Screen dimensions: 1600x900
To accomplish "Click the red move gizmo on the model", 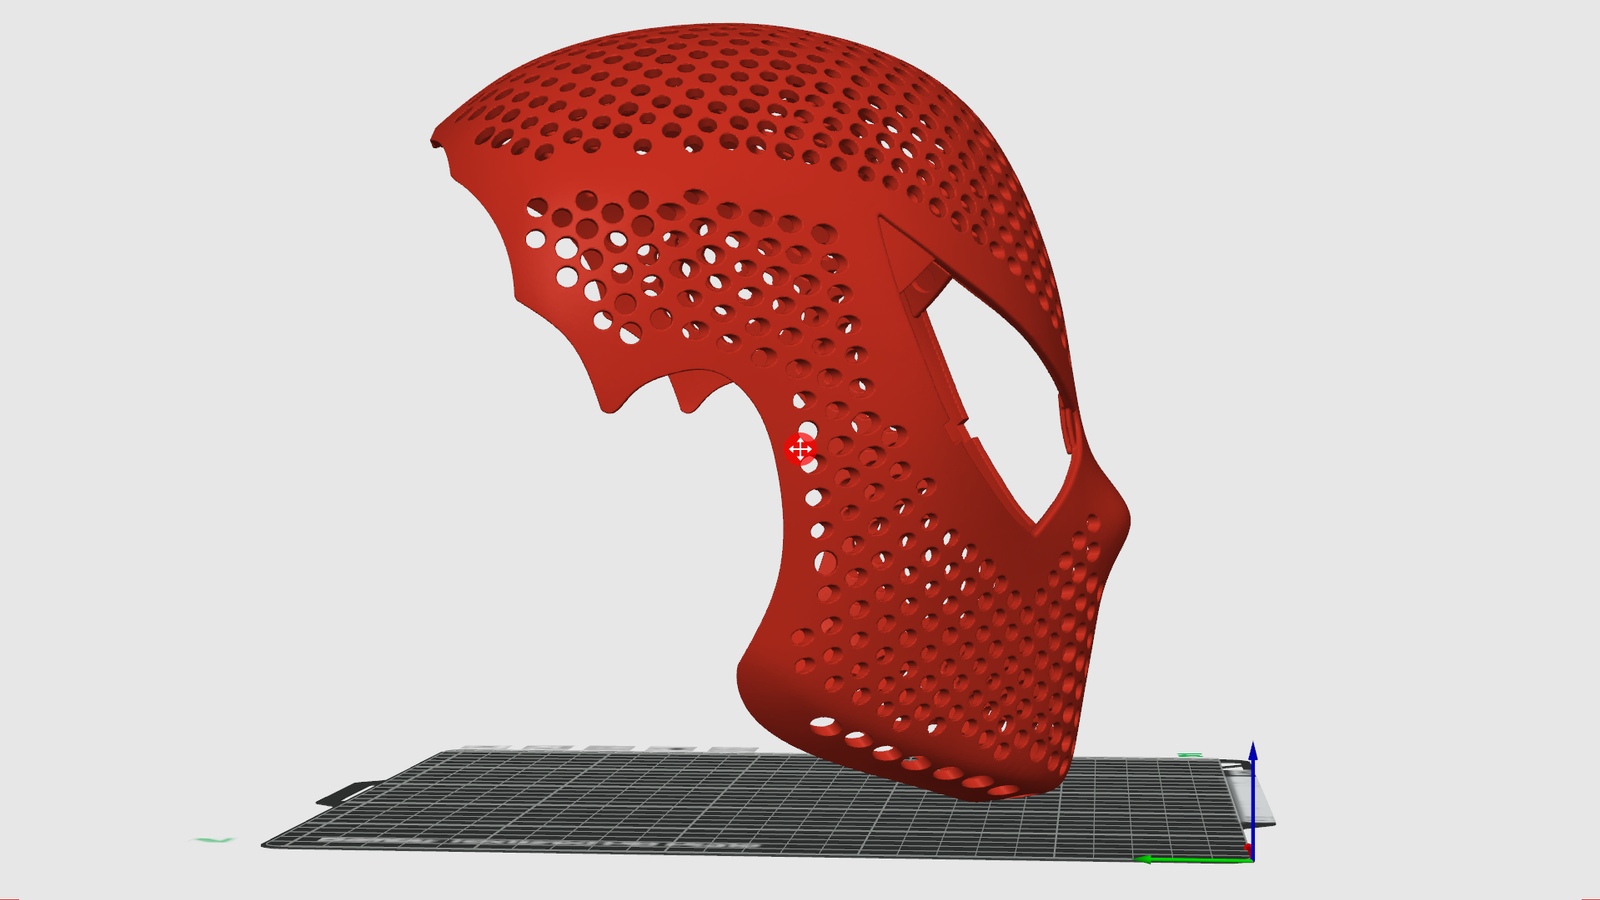I will click(x=800, y=450).
